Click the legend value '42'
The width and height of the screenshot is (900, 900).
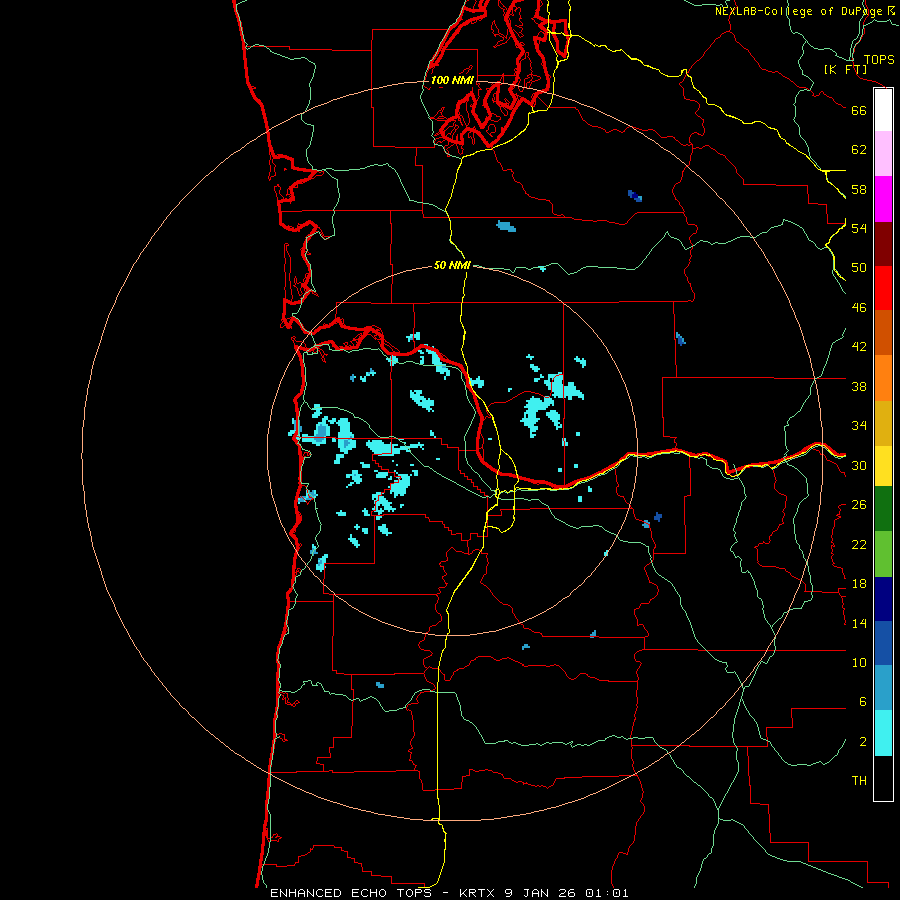click(x=859, y=347)
